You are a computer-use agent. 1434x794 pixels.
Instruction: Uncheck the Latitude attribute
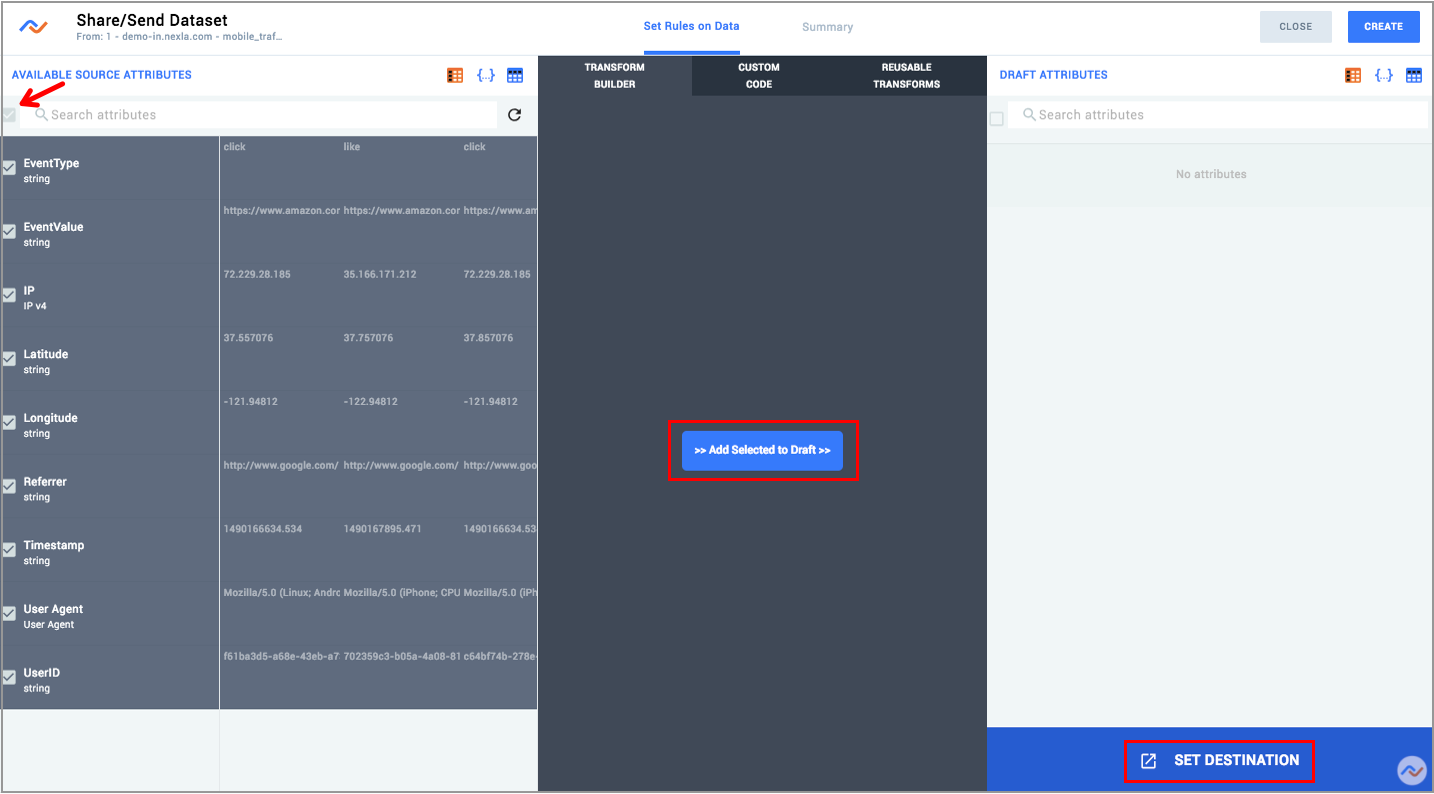(9, 359)
